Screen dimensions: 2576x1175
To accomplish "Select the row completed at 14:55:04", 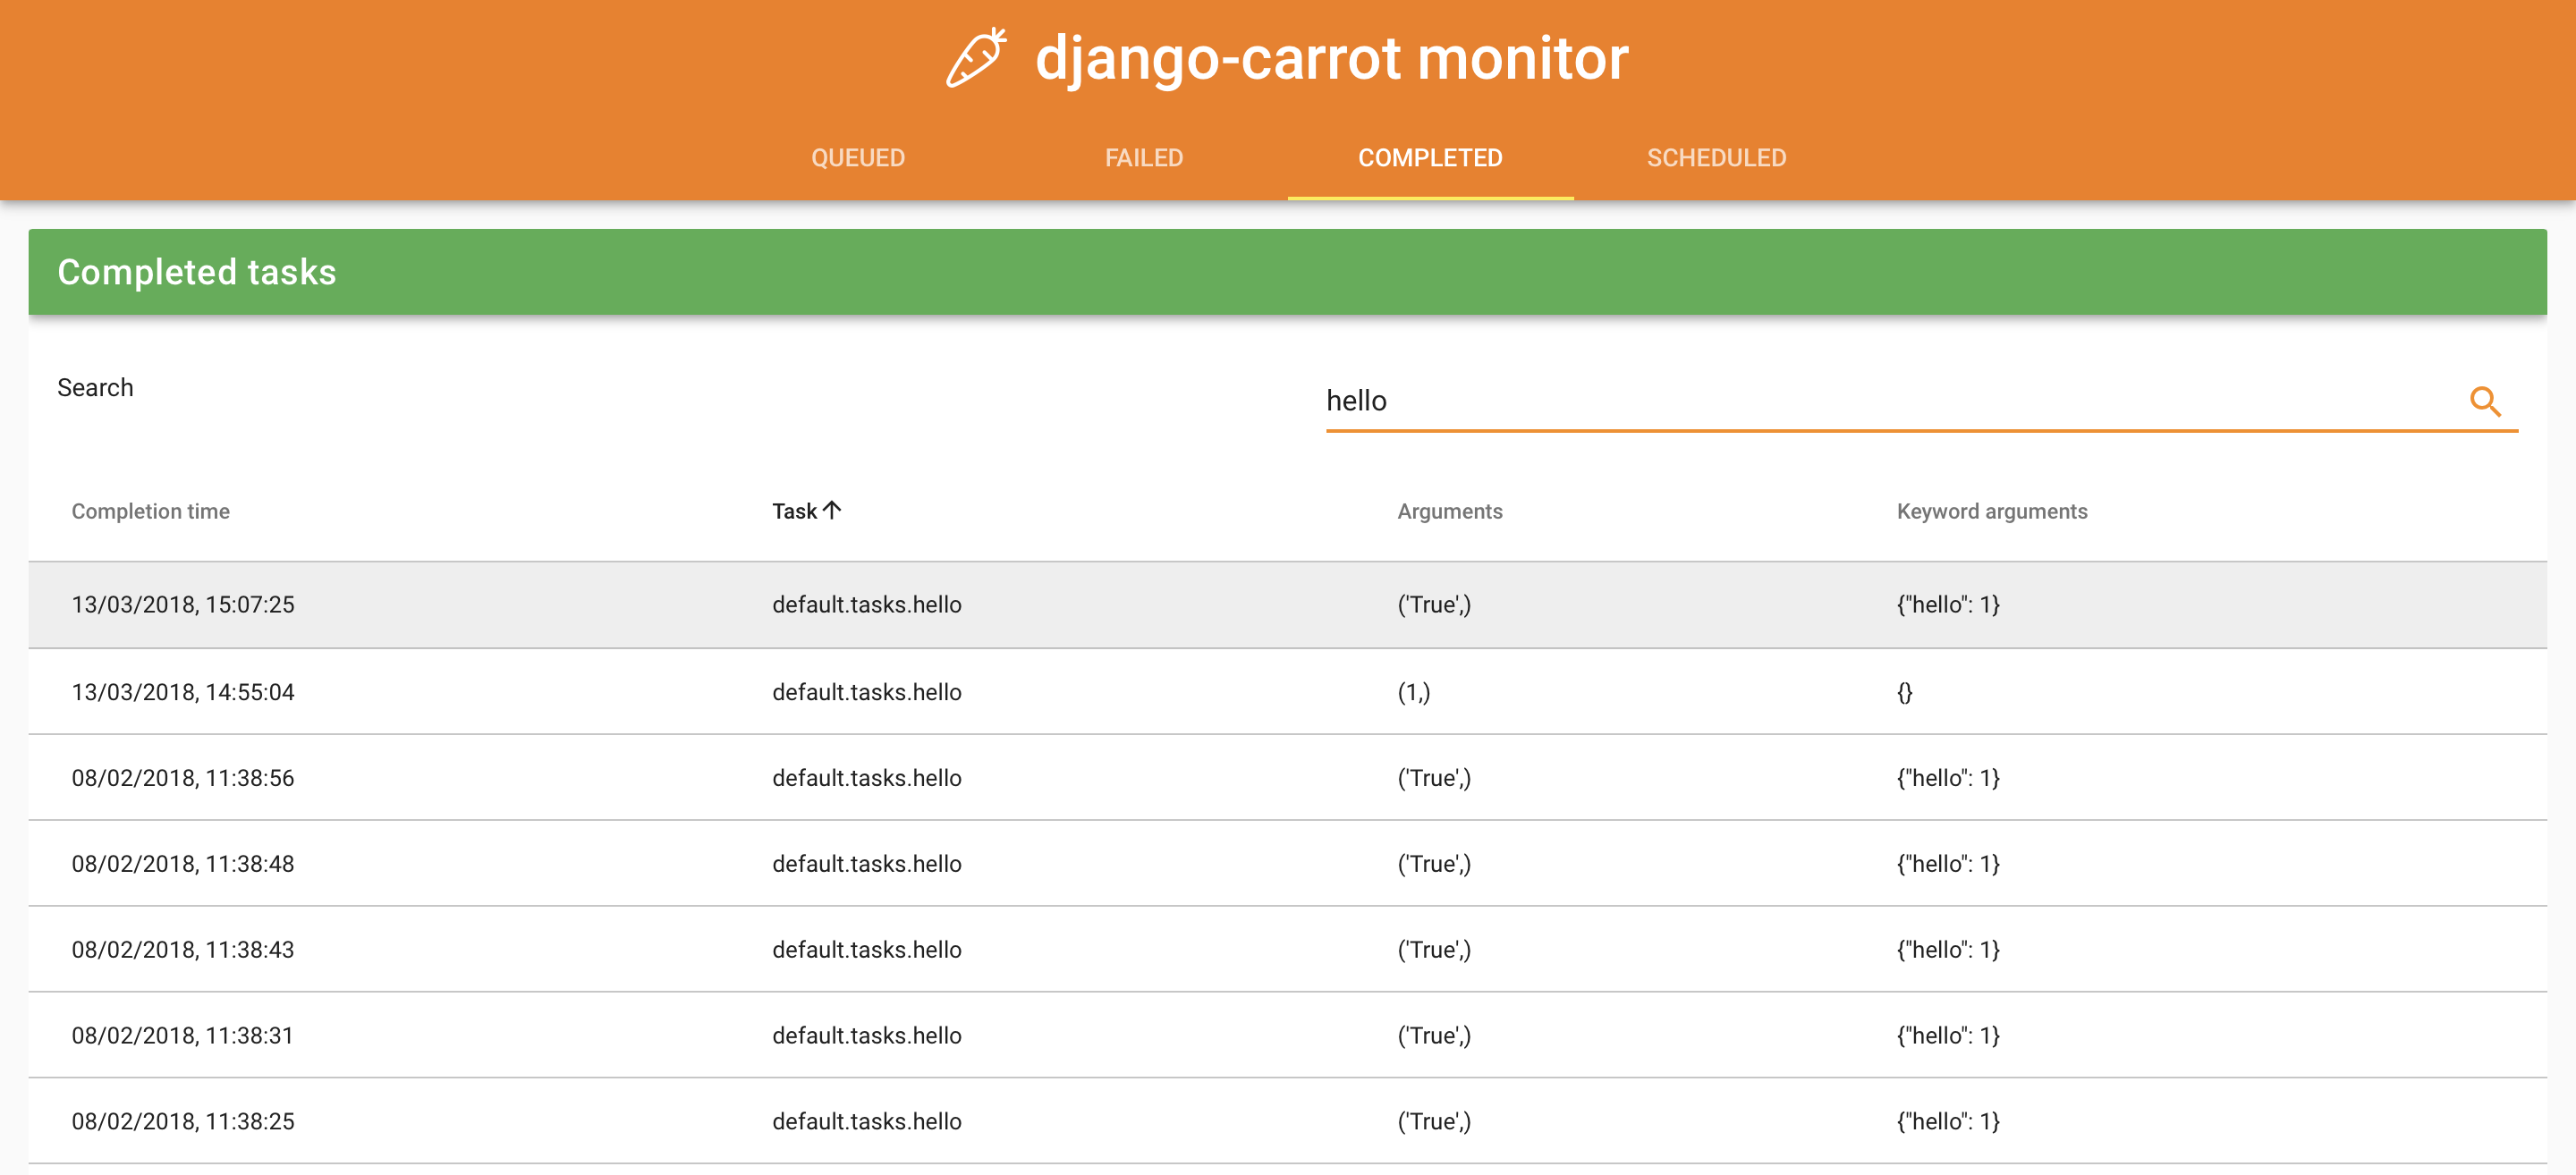I will [x=183, y=692].
